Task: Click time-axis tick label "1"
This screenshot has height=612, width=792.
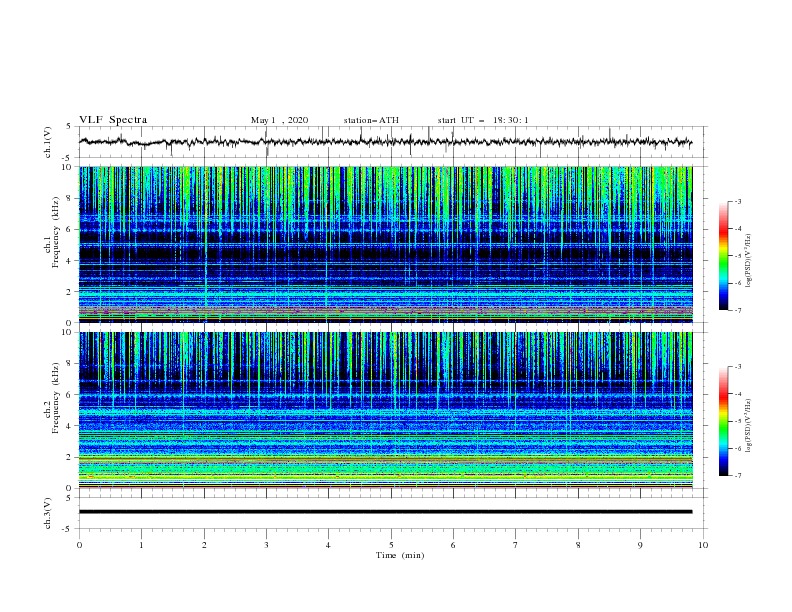Action: [x=142, y=545]
